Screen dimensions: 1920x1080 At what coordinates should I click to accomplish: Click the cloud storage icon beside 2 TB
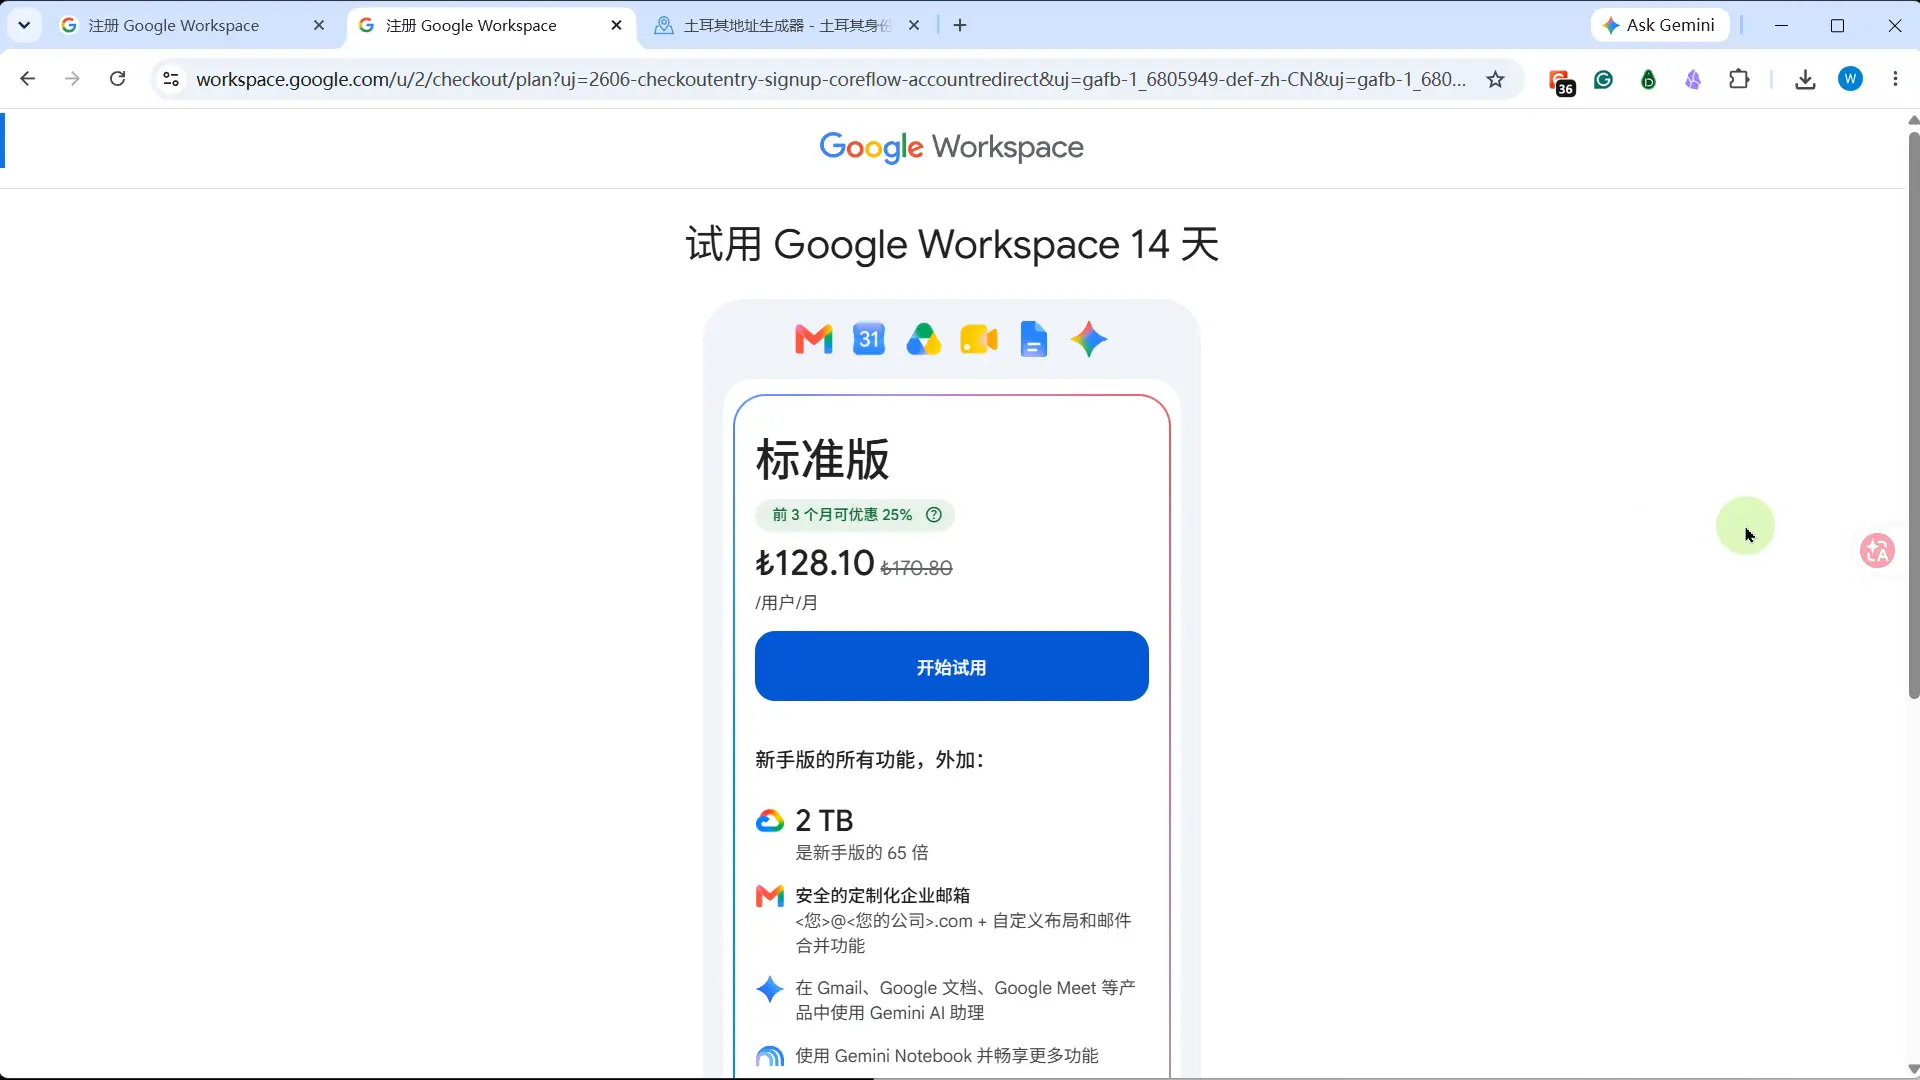point(770,821)
